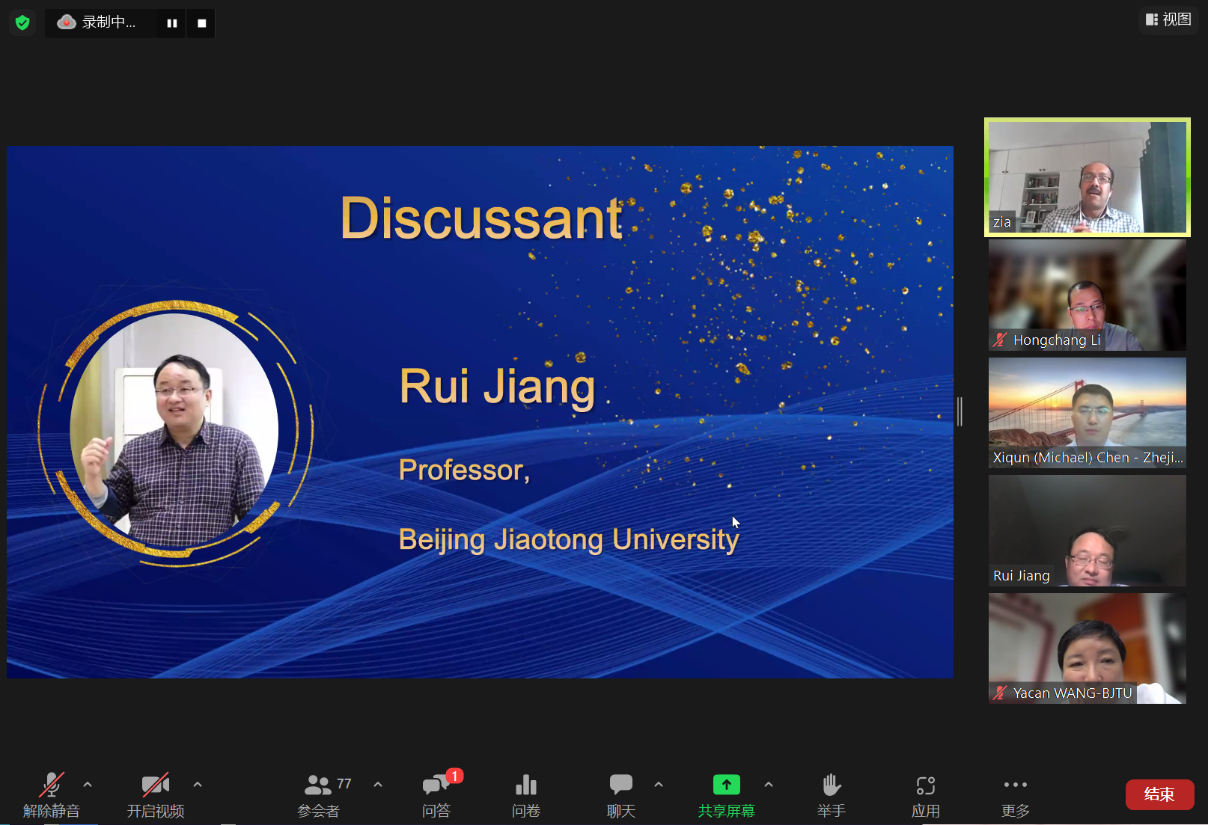Start 共享屏幕 screen sharing
This screenshot has height=825, width=1208.
(x=726, y=796)
